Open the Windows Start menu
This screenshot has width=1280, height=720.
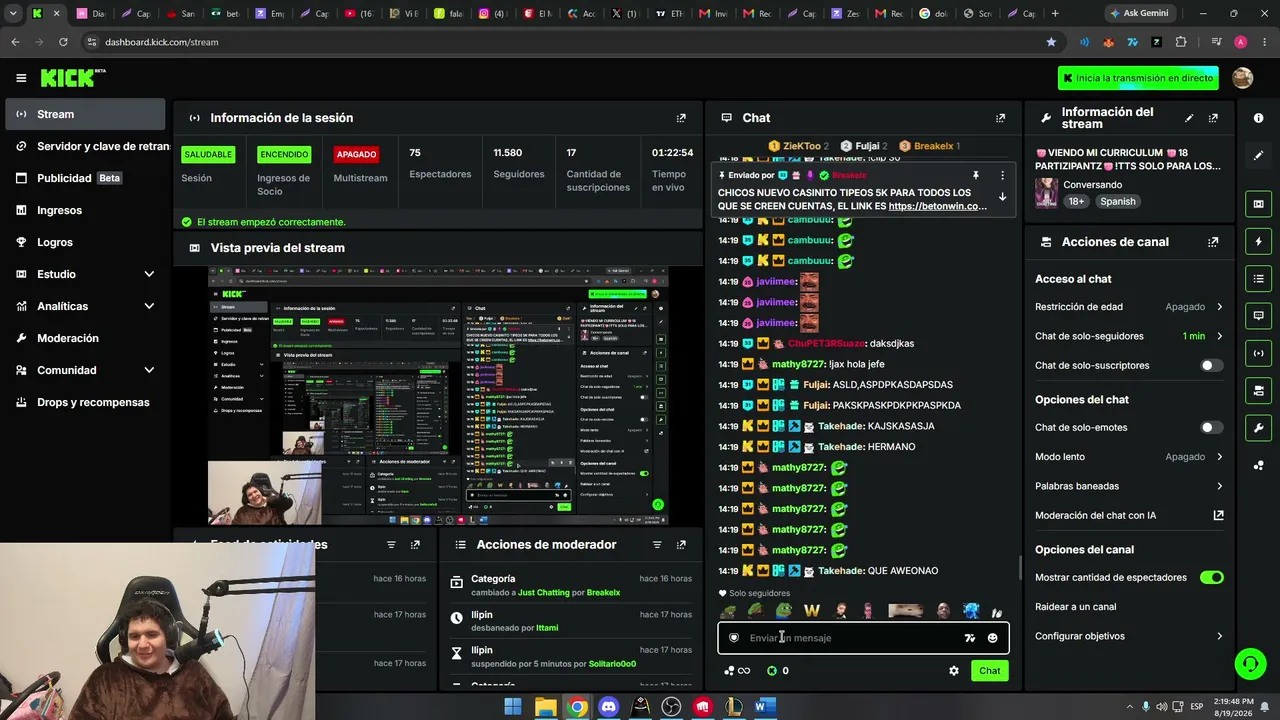pos(513,707)
